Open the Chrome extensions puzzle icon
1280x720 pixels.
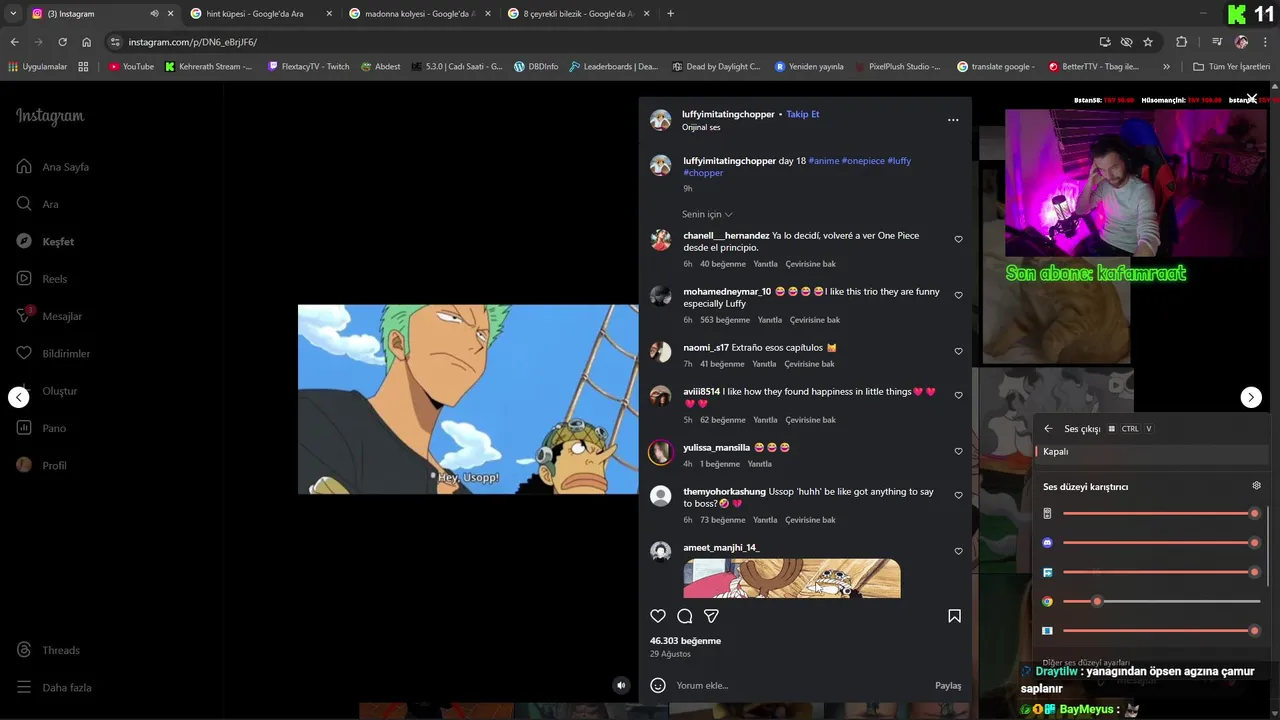tap(1182, 42)
